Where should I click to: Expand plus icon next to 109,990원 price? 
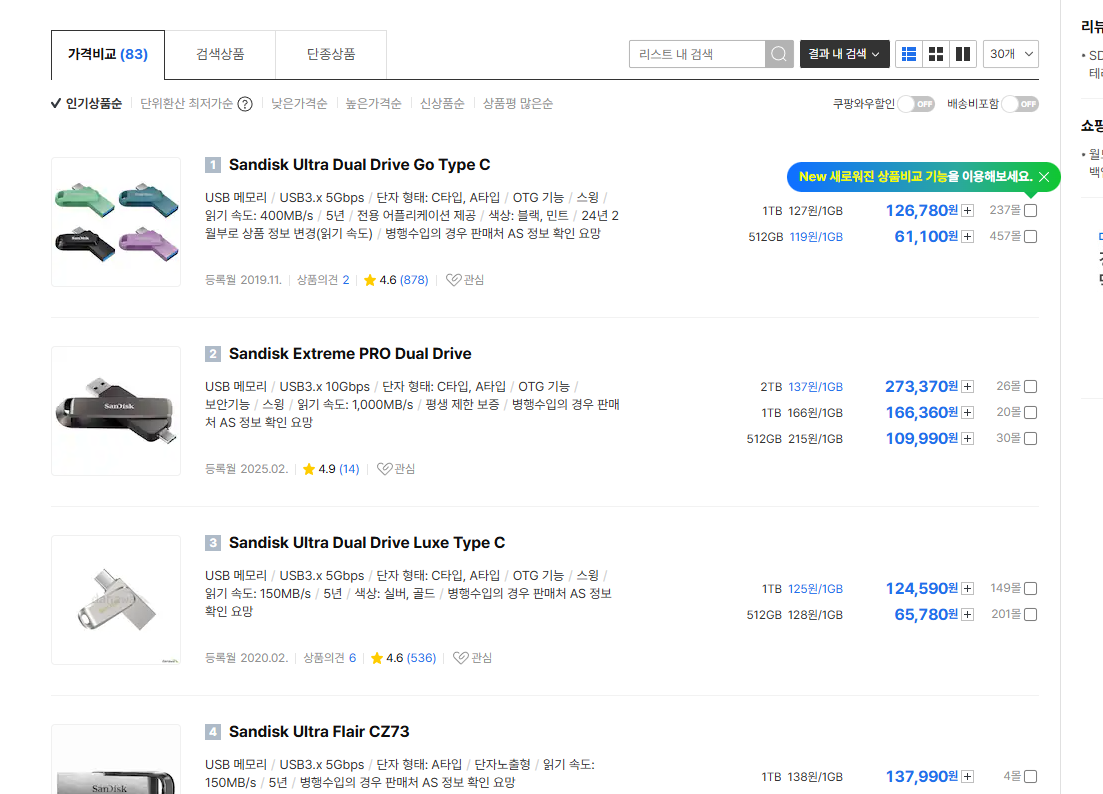pyautogui.click(x=968, y=439)
